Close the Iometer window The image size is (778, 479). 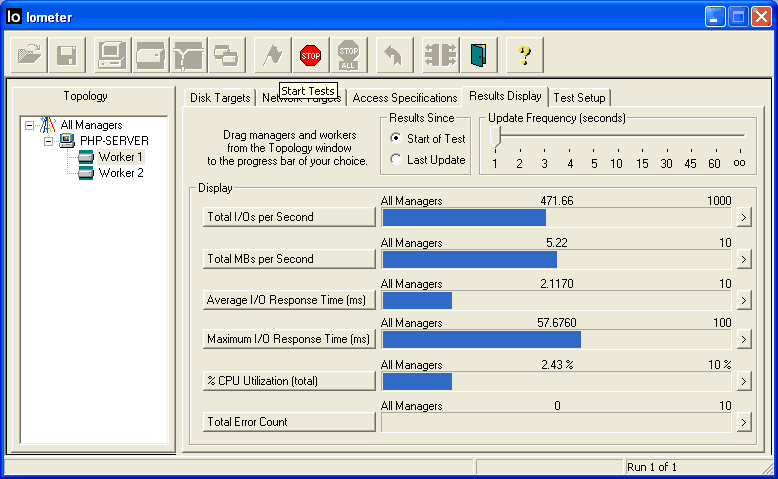(761, 17)
